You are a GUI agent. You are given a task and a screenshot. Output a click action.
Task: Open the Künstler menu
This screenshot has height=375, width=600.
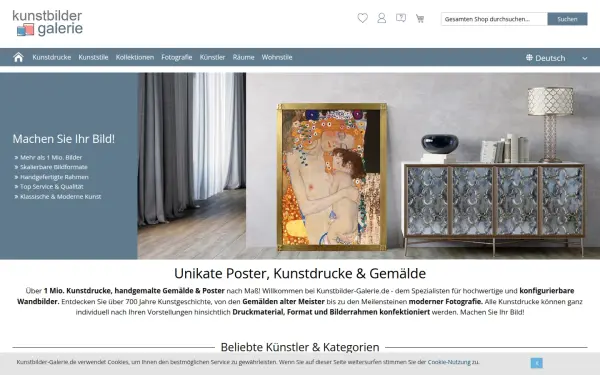pyautogui.click(x=212, y=57)
